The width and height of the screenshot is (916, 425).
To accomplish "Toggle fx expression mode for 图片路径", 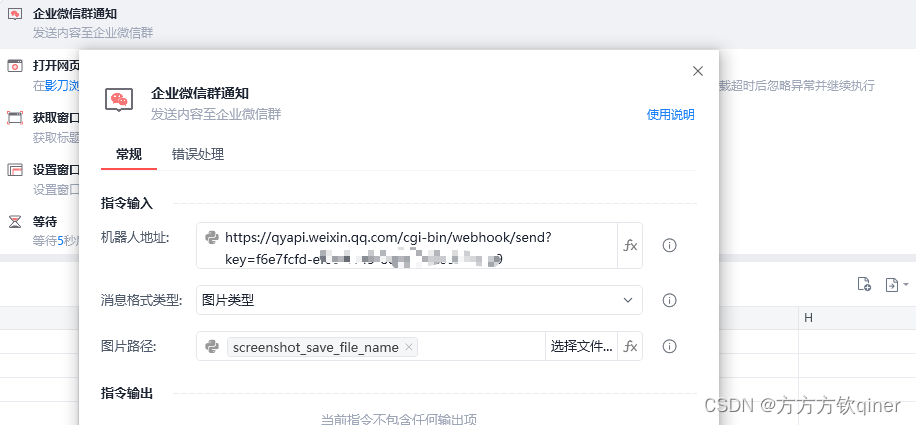I will (630, 347).
